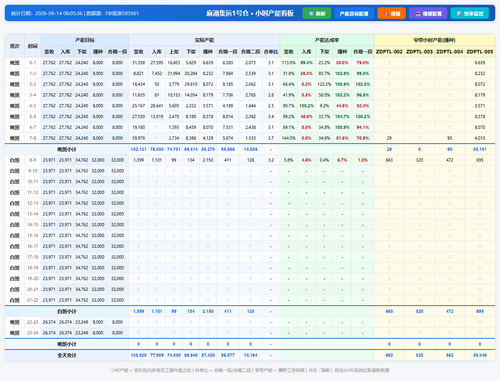Viewport: 500px width, 381px height.
Task: Click the 全天合计 total row label
Action: [x=67, y=355]
